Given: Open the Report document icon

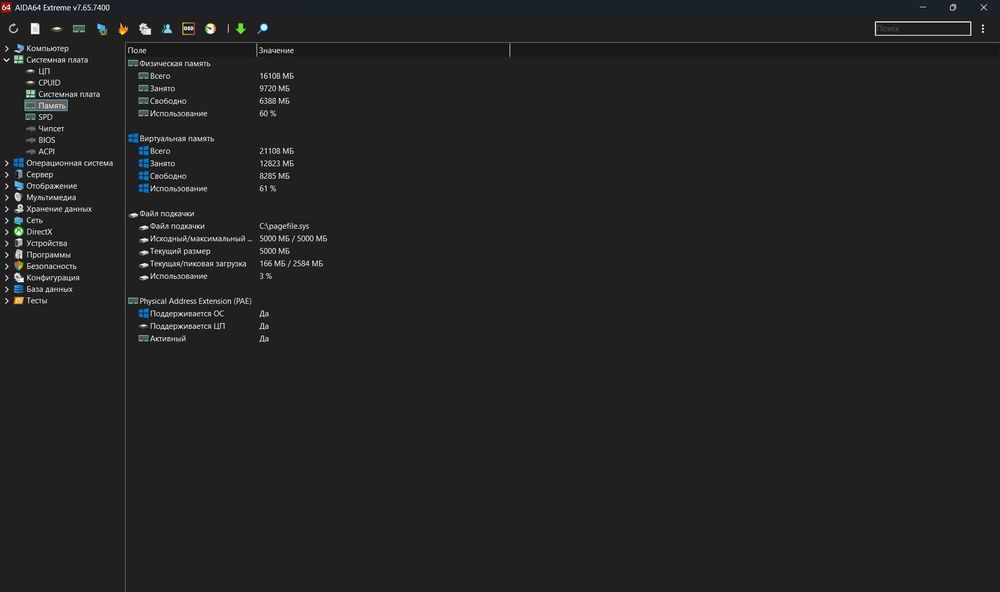Looking at the screenshot, I should pos(35,29).
